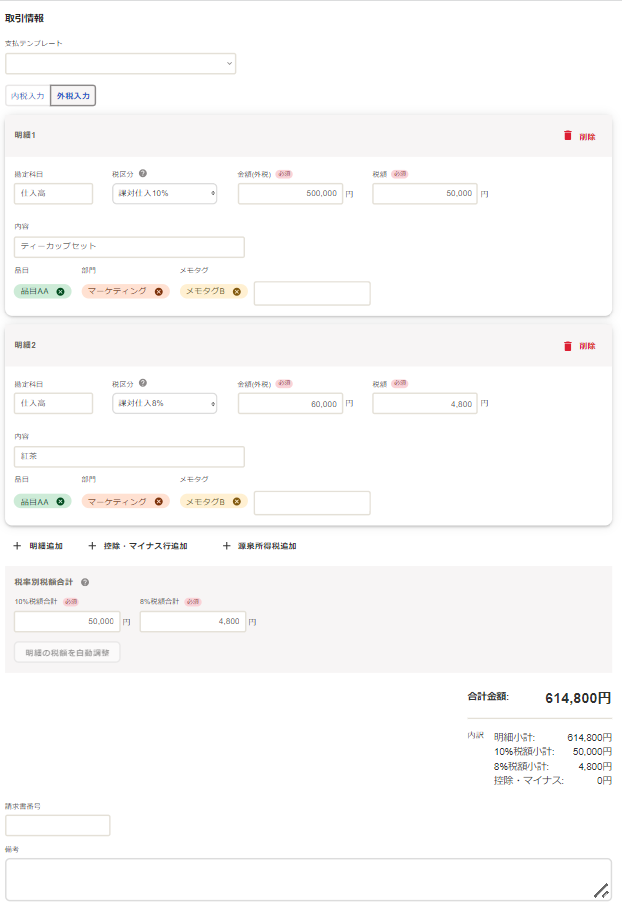622x911 pixels.
Task: Click the 614,800円 total amount text
Action: pos(578,698)
